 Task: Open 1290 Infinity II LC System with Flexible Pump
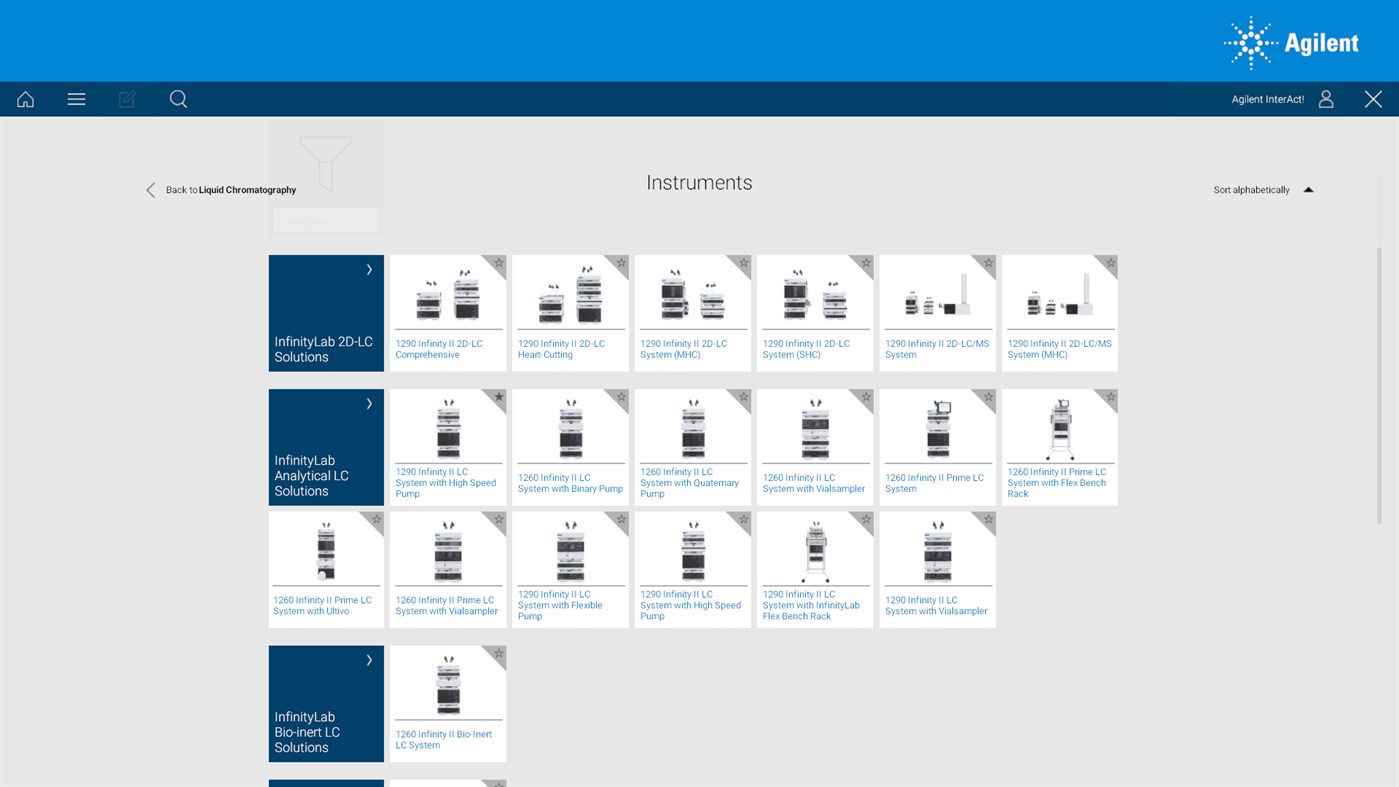point(560,605)
